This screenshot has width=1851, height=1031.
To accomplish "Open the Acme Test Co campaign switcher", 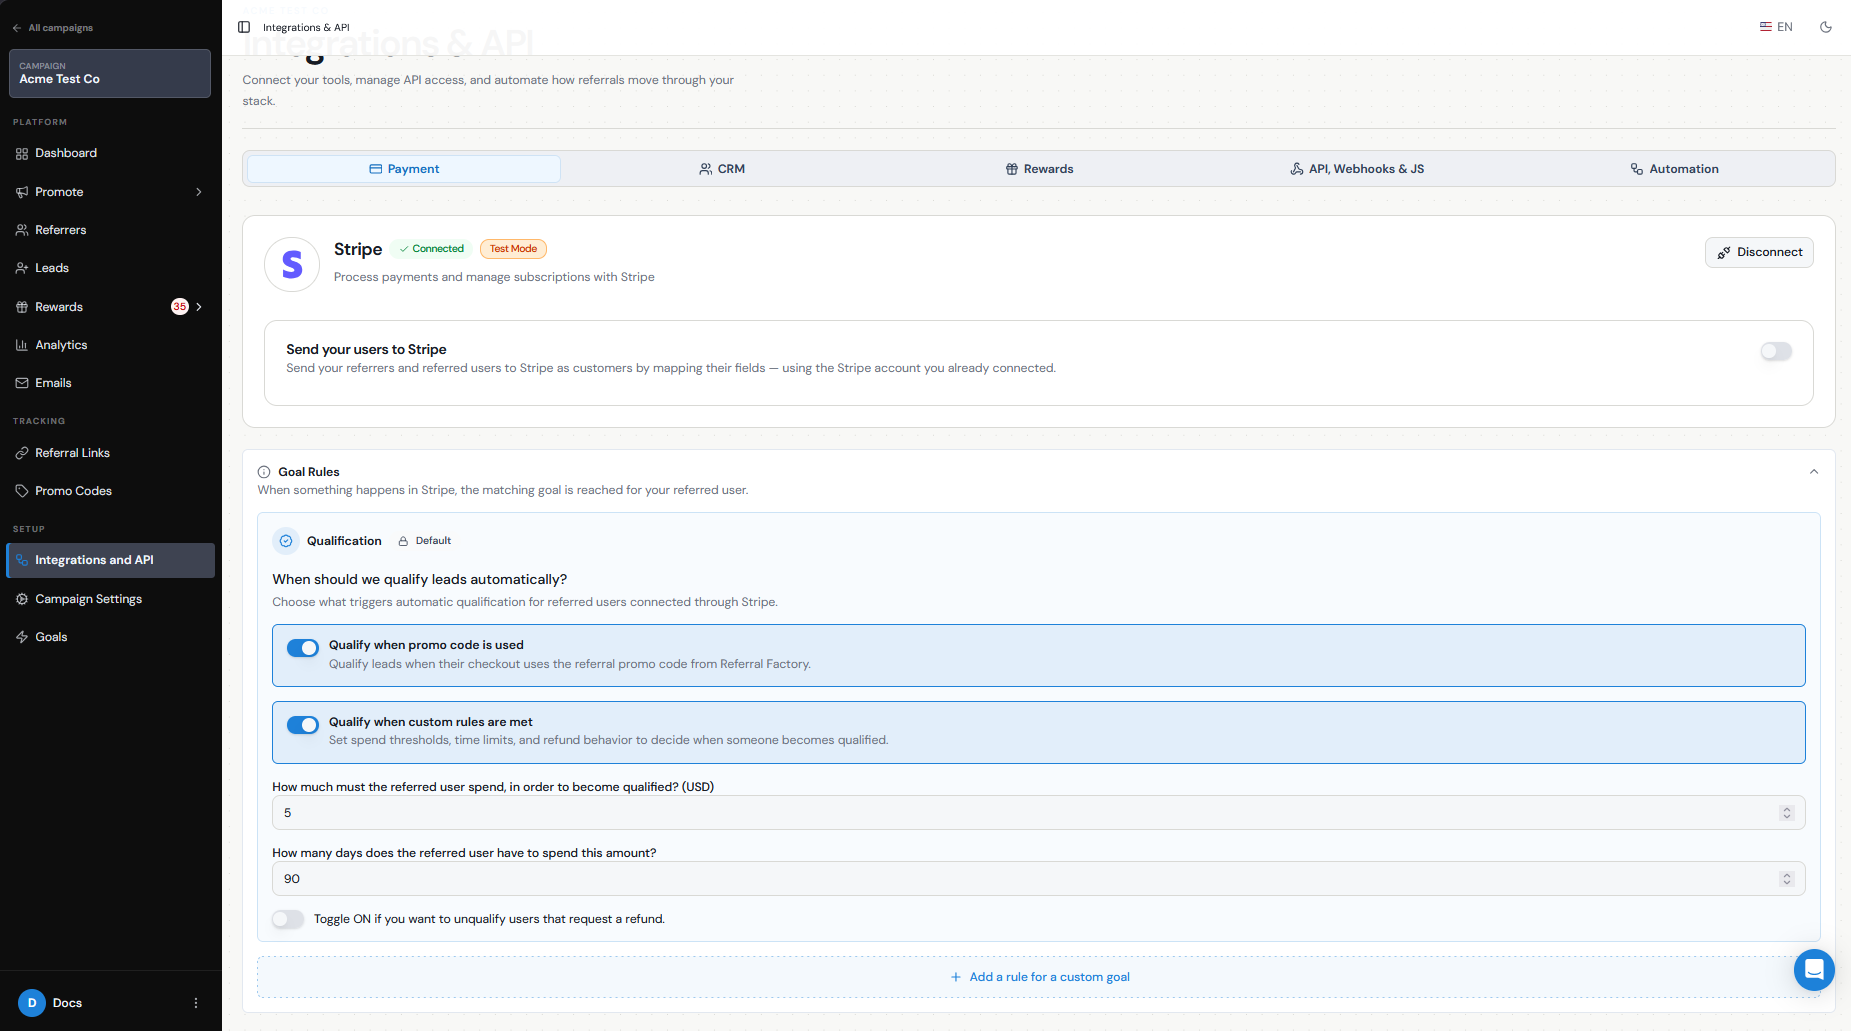I will click(110, 73).
